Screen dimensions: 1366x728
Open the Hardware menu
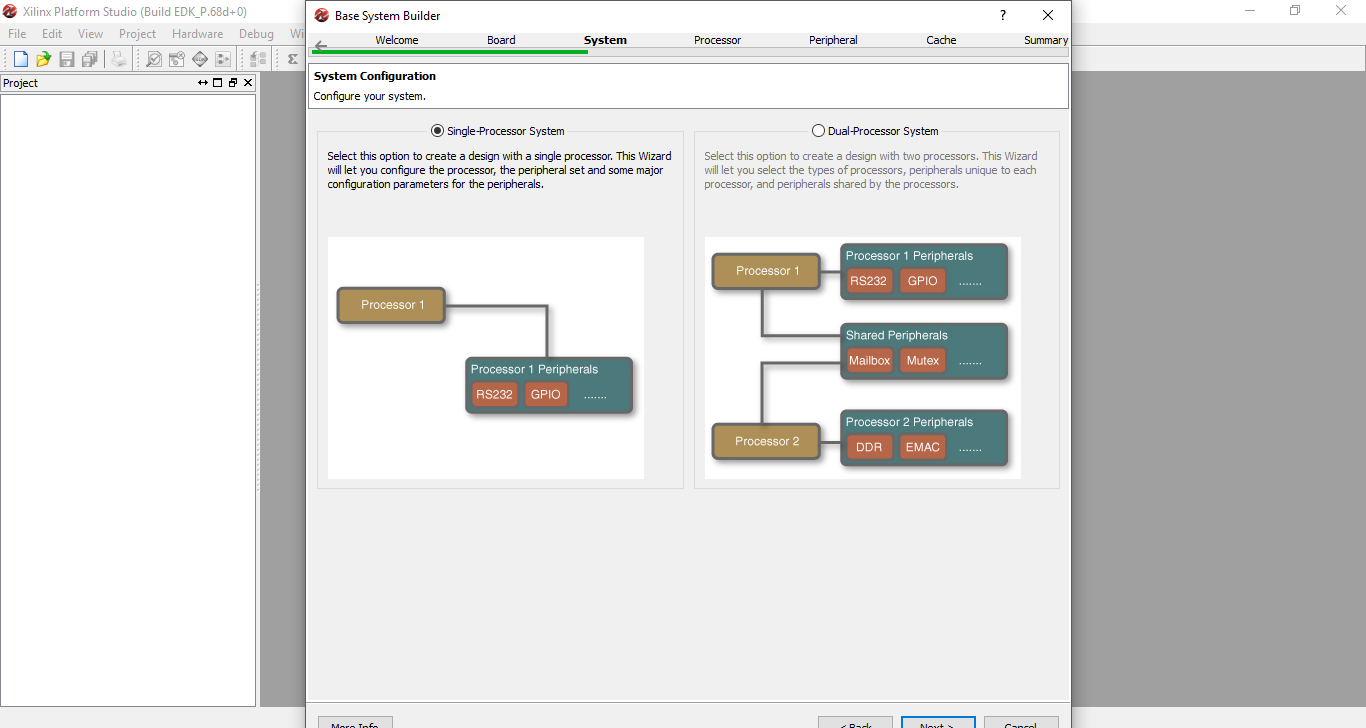click(x=197, y=34)
